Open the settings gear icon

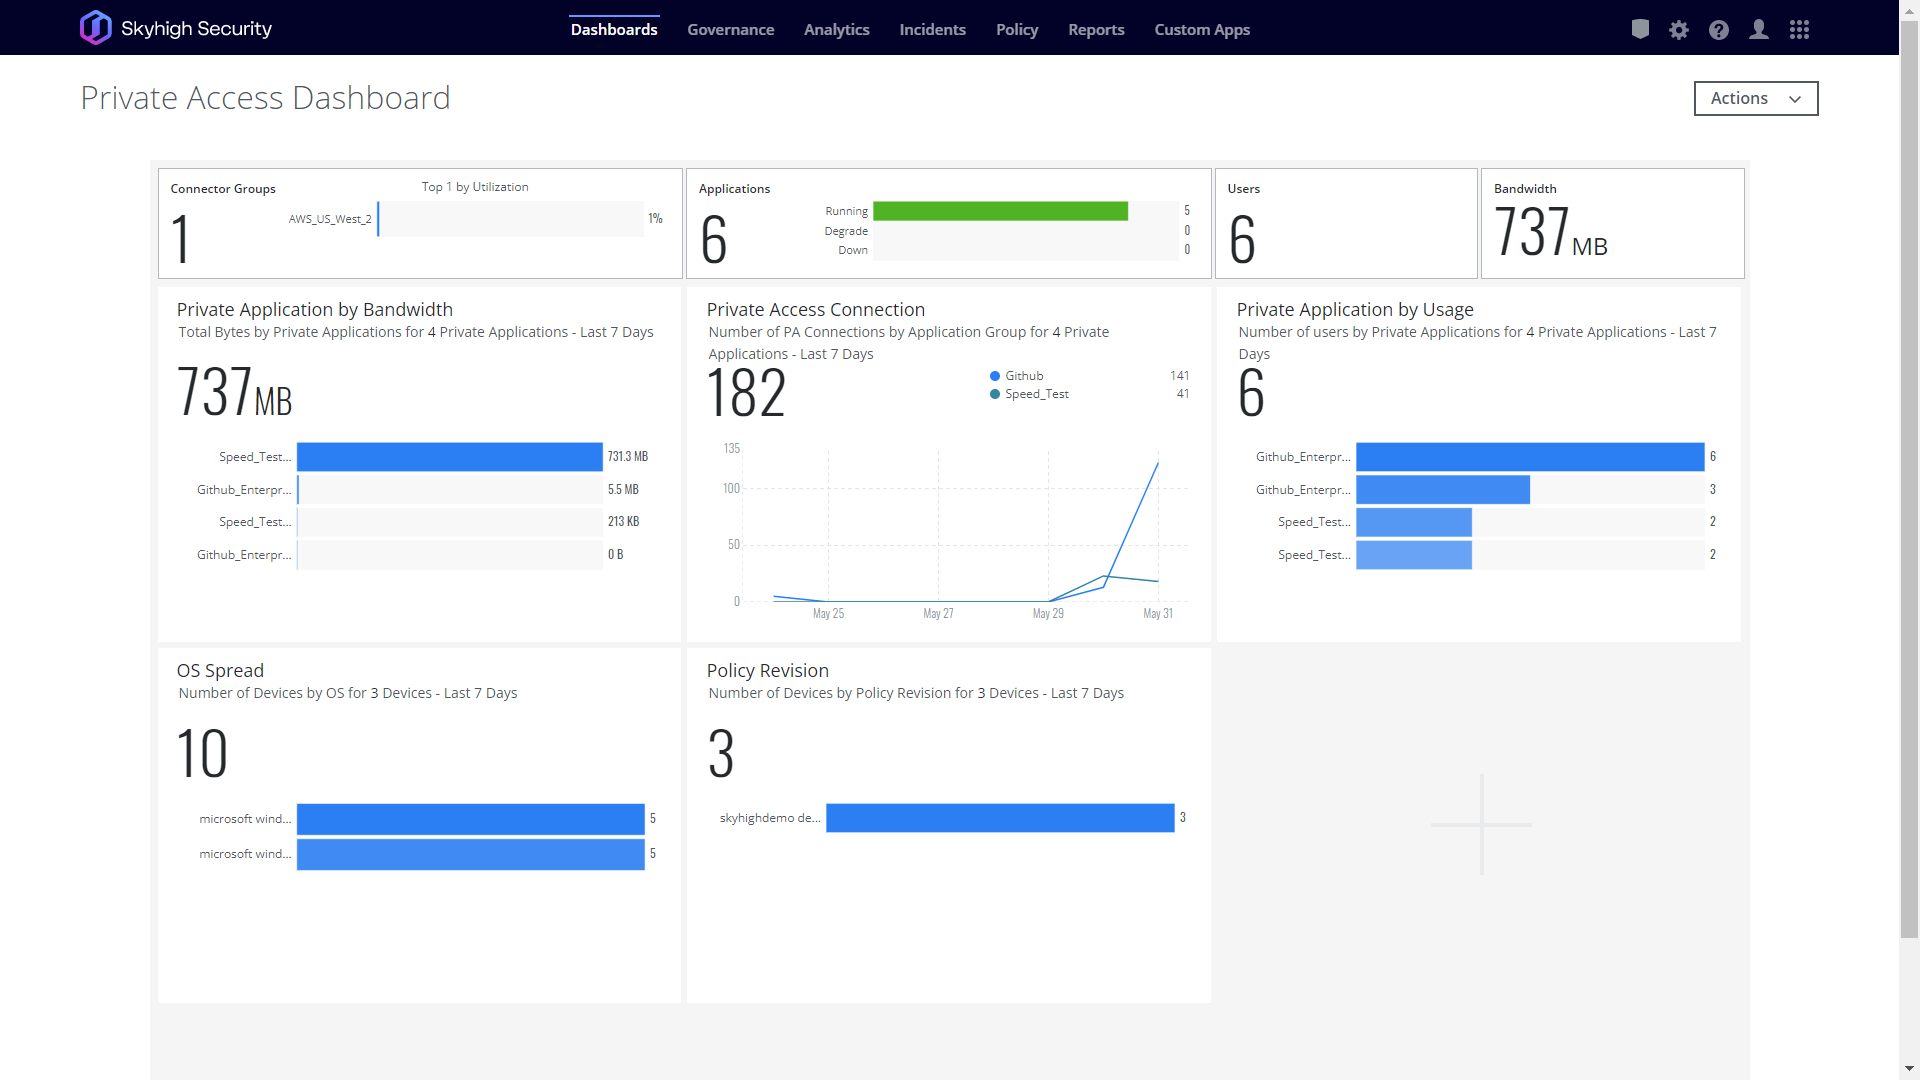click(1679, 30)
